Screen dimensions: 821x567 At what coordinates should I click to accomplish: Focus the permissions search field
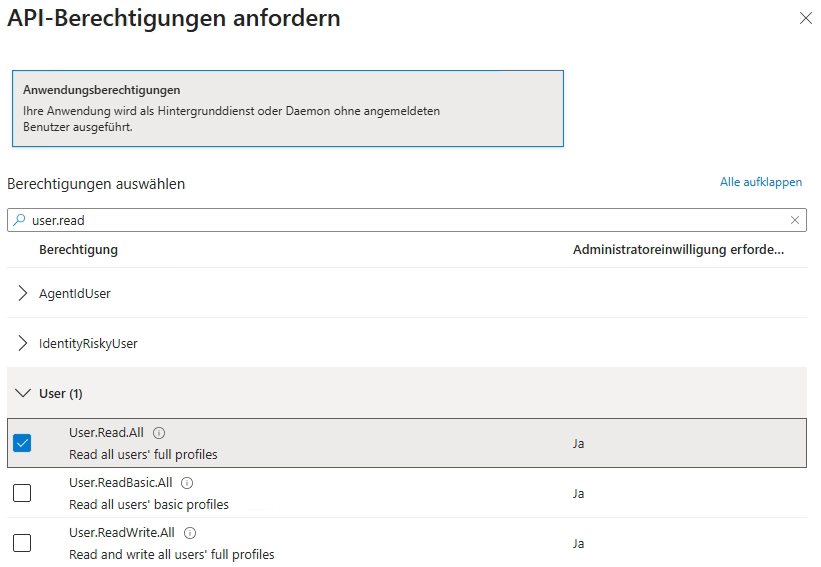(400, 220)
